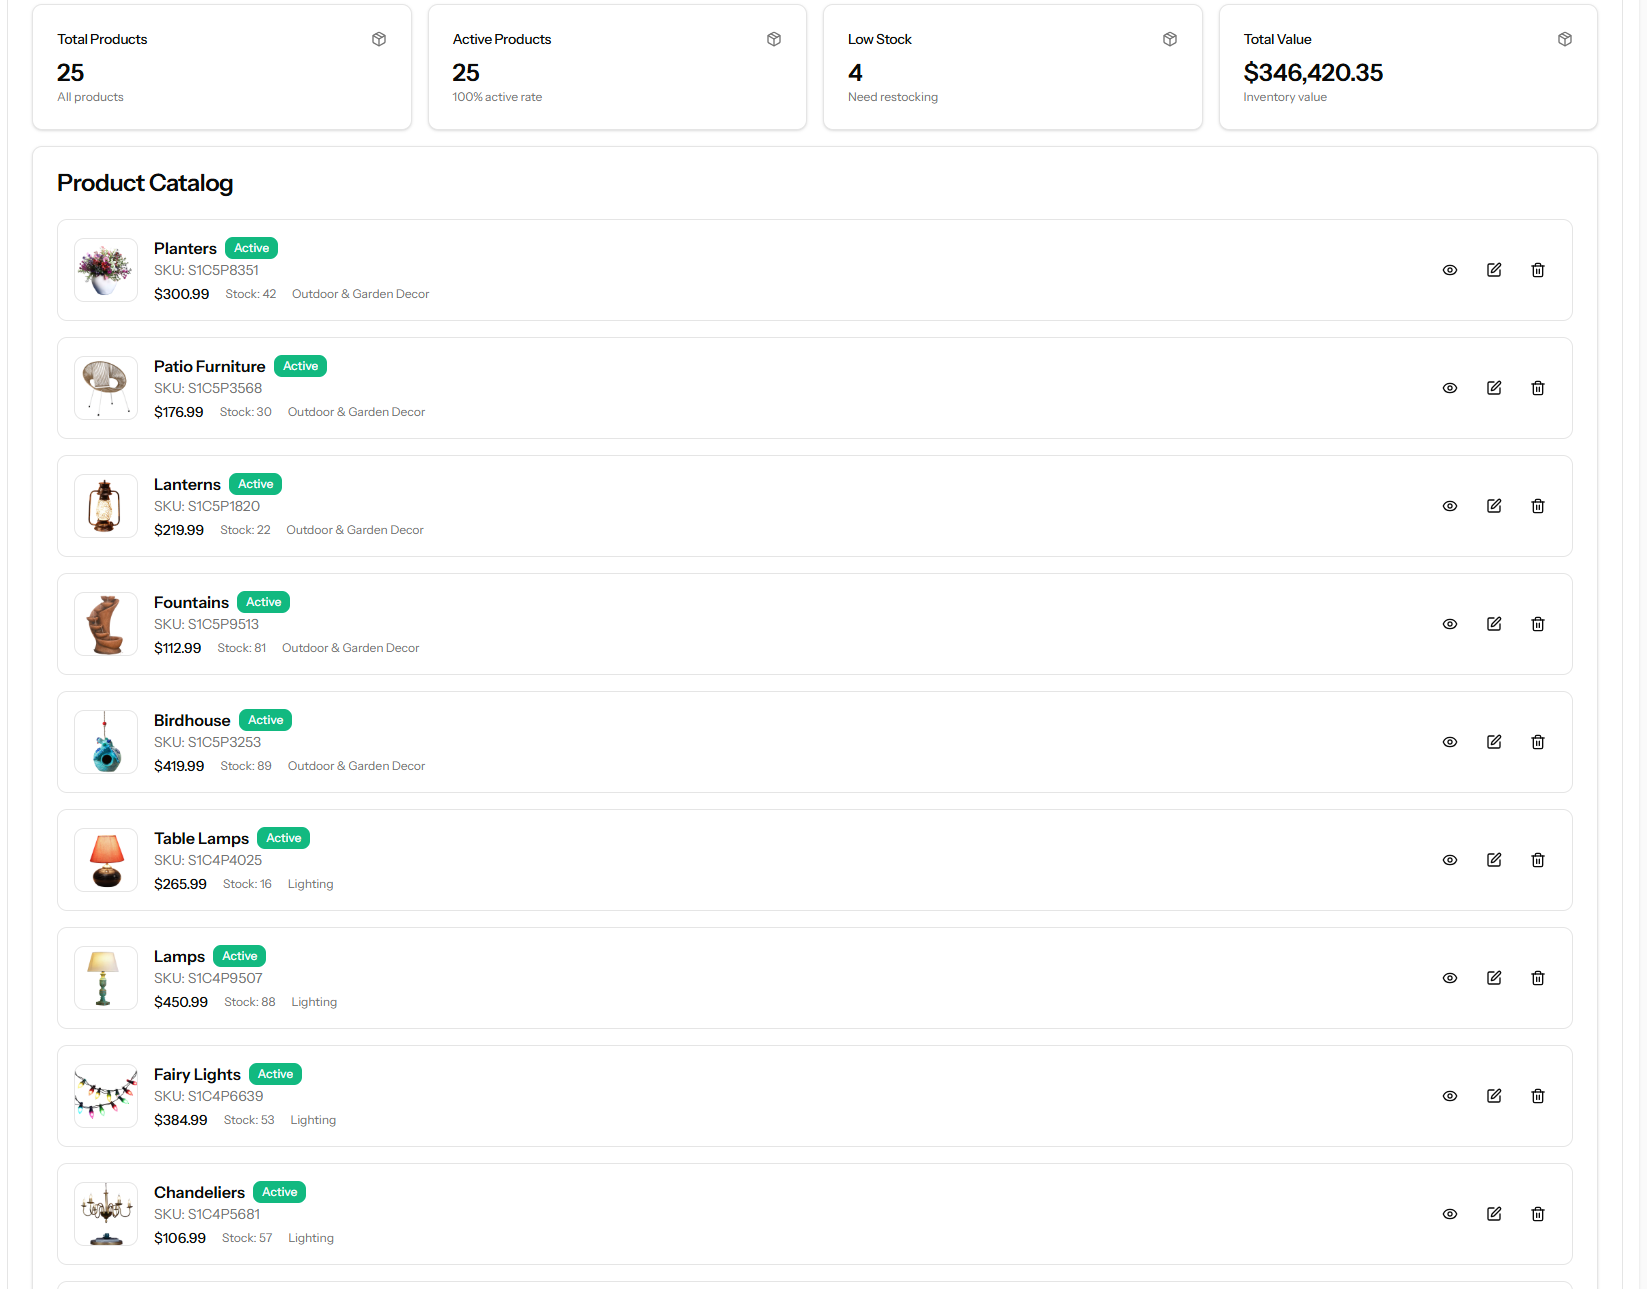Delete the Fairy Lights product
Viewport: 1647px width, 1289px height.
click(1538, 1096)
